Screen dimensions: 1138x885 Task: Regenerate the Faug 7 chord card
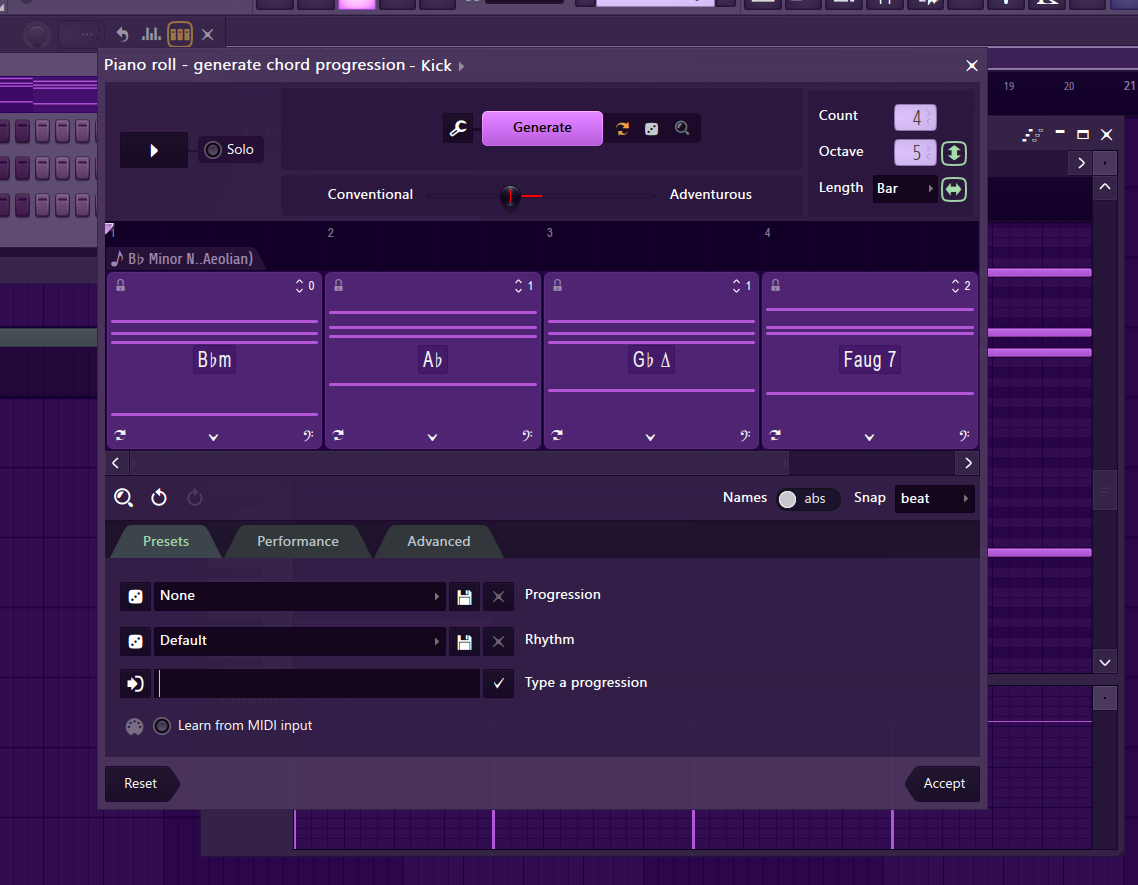775,435
